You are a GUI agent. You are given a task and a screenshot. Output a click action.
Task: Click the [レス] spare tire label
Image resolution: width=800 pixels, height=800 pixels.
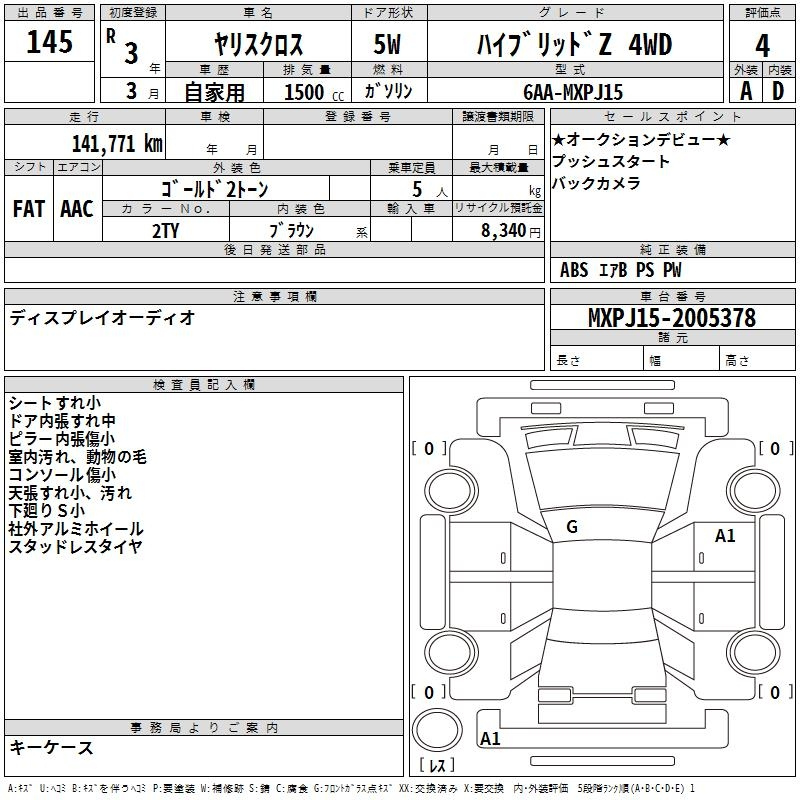pos(437,765)
